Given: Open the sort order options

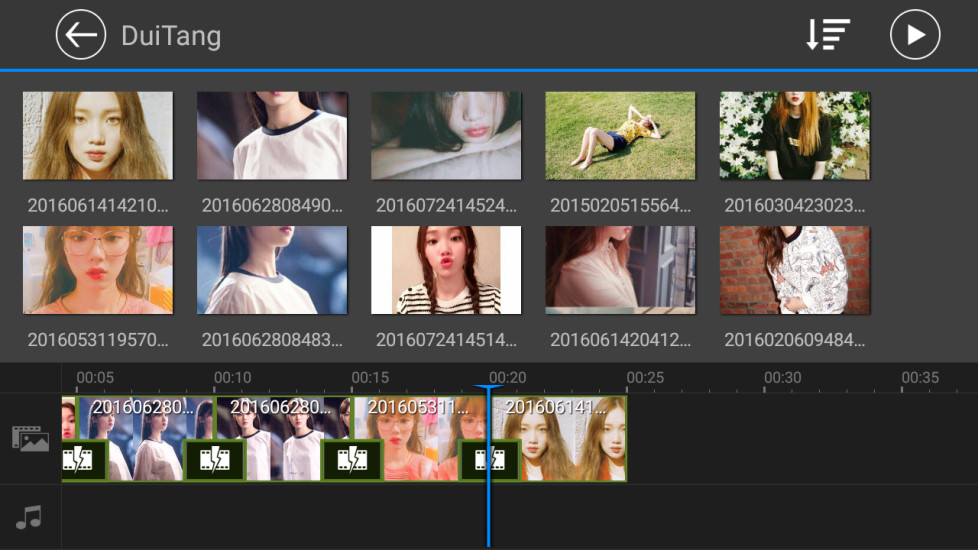Looking at the screenshot, I should 827,36.
